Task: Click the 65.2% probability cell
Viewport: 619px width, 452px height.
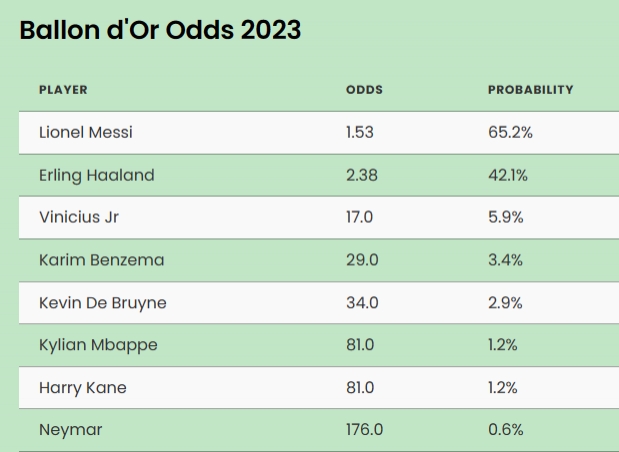Action: [x=510, y=132]
